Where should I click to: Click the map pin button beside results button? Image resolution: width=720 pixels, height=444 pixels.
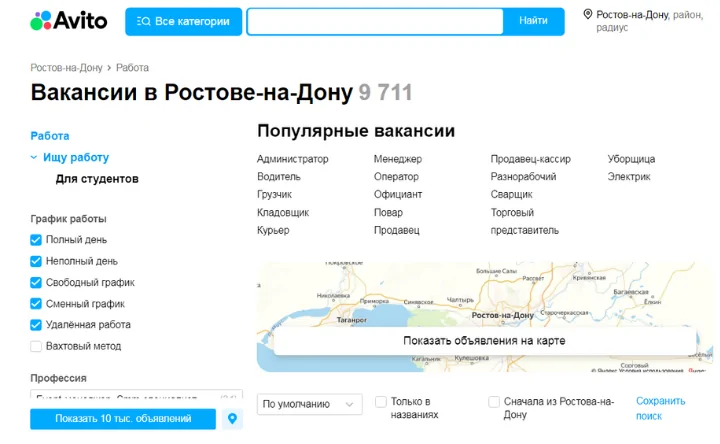pos(233,419)
